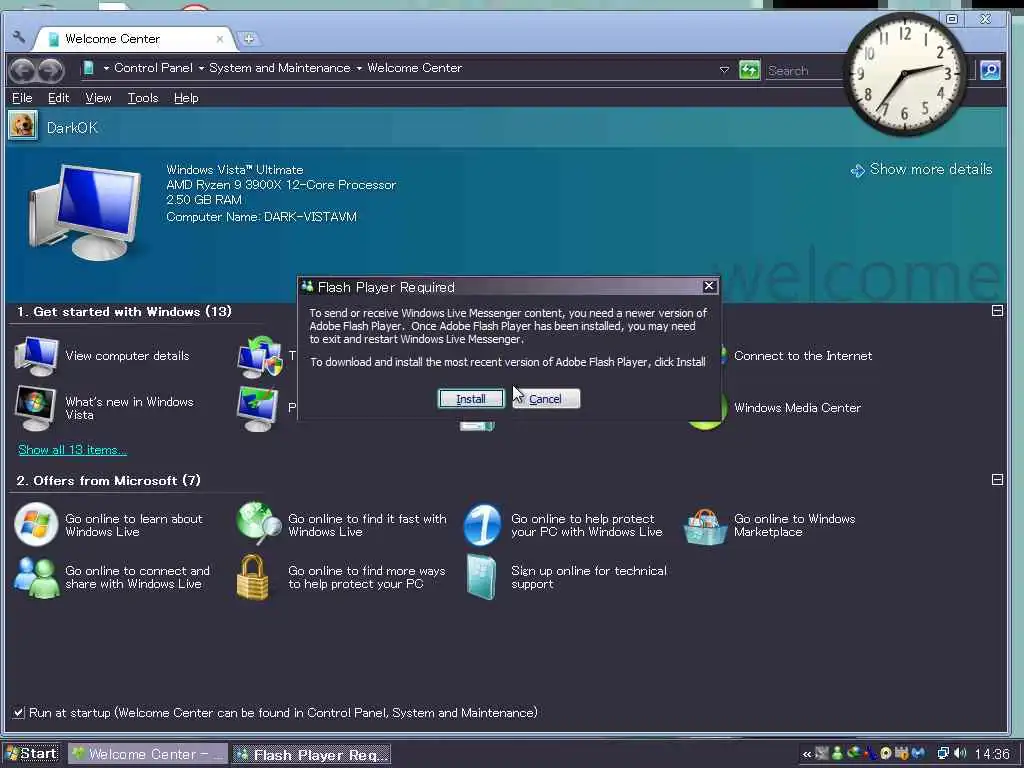Open the View menu

98,98
